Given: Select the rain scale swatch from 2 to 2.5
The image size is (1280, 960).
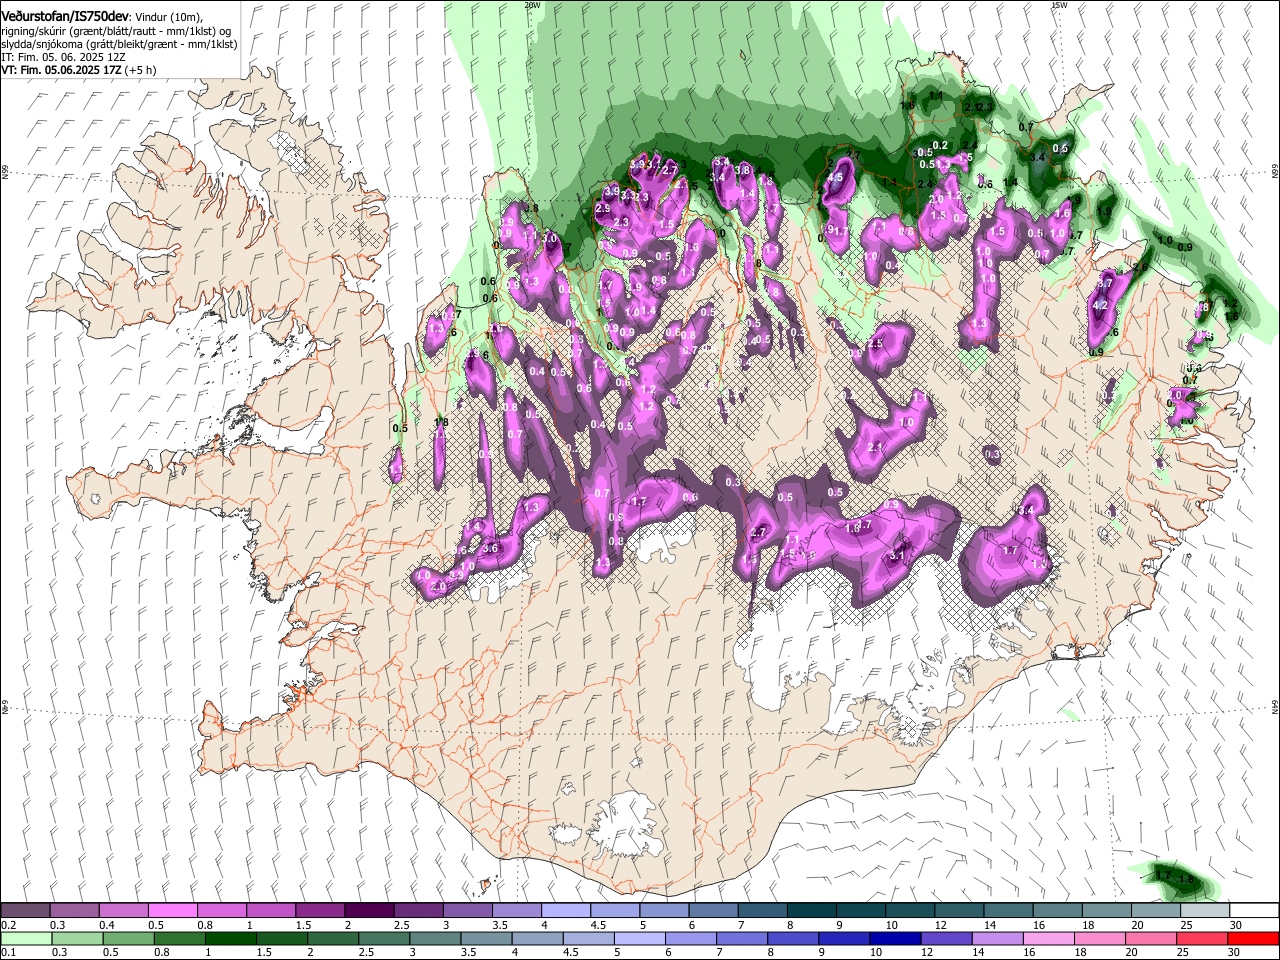Looking at the screenshot, I should click(333, 938).
